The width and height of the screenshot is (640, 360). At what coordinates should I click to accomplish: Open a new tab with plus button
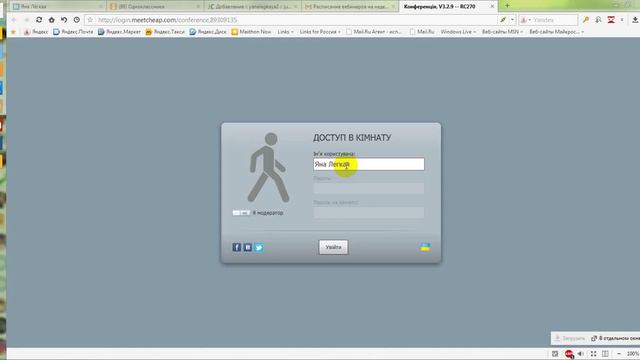coord(507,6)
